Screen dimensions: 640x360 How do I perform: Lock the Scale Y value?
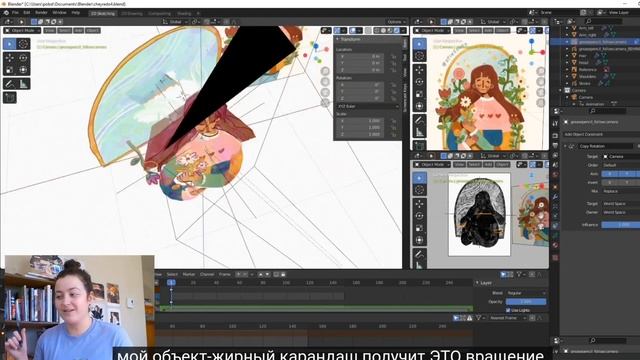[x=393, y=128]
